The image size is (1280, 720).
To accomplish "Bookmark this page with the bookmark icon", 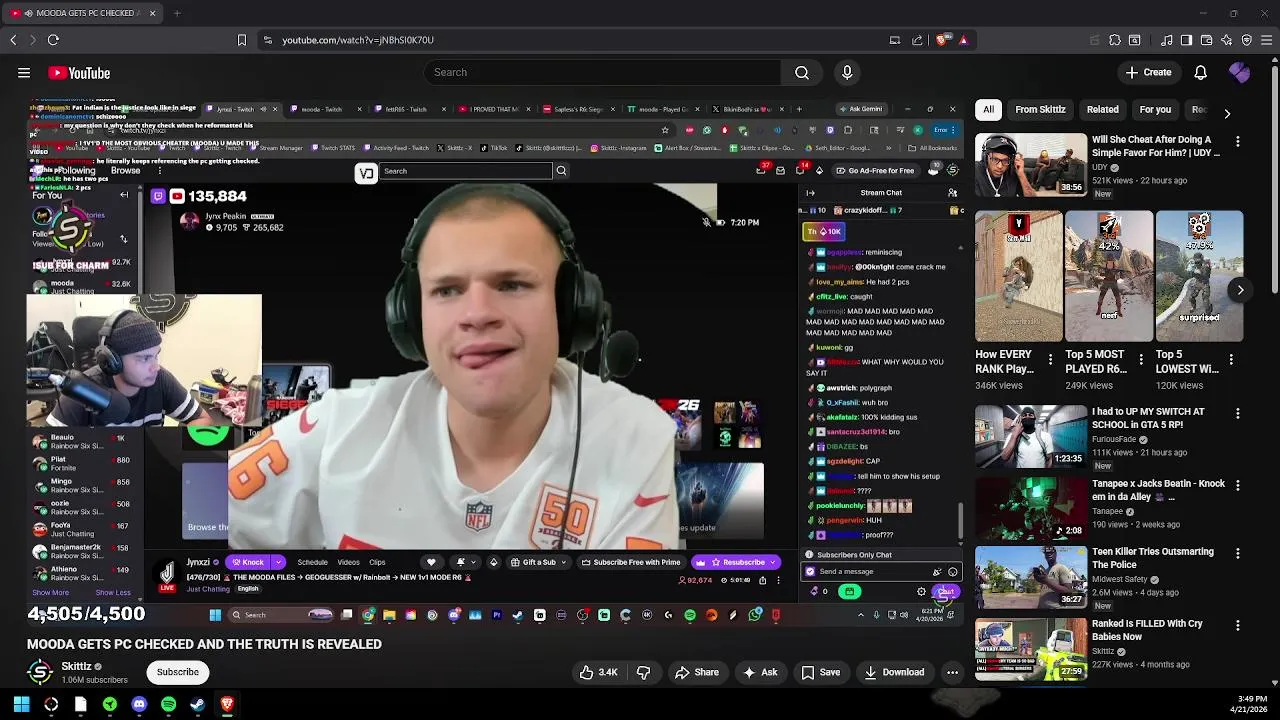I will [241, 40].
